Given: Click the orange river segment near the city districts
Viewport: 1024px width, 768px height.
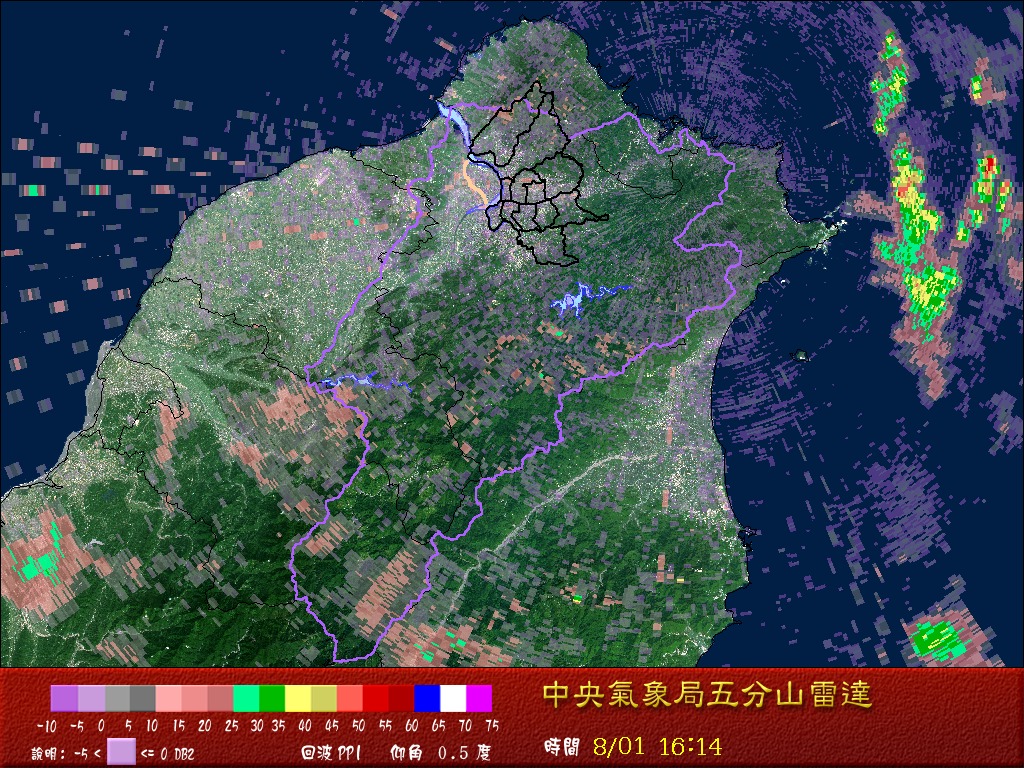Looking at the screenshot, I should [x=474, y=184].
